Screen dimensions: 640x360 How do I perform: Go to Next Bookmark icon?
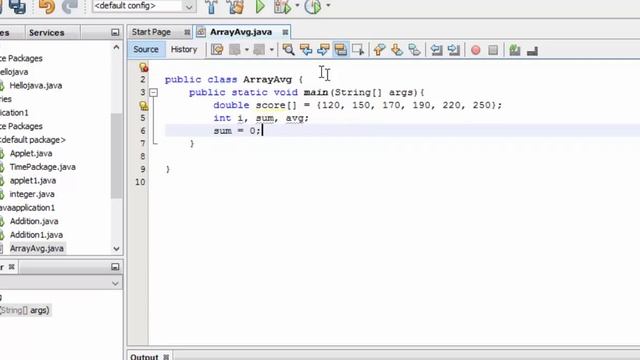397,50
